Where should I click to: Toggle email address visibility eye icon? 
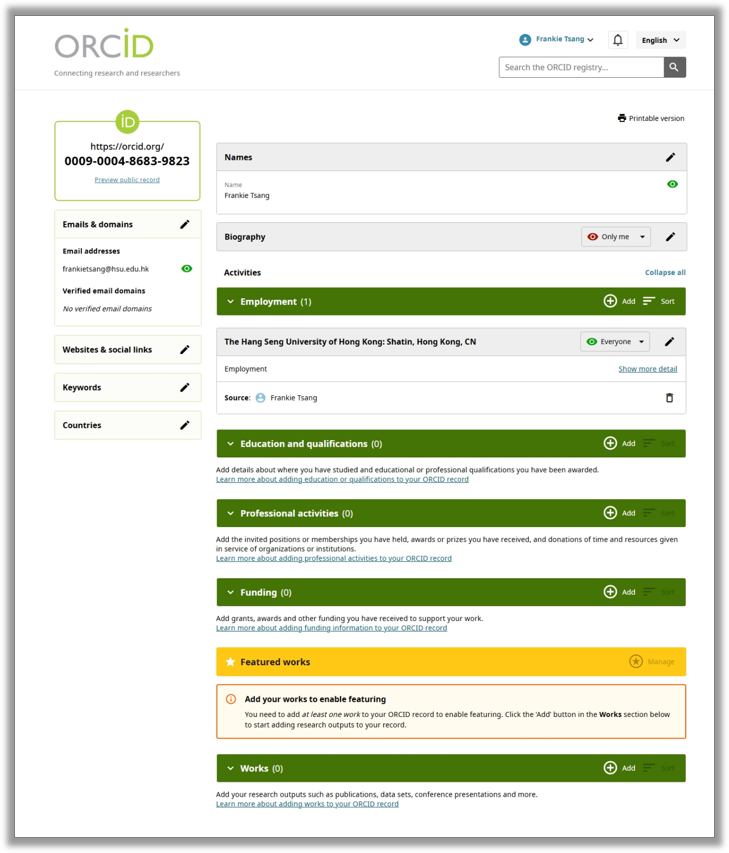(x=187, y=268)
